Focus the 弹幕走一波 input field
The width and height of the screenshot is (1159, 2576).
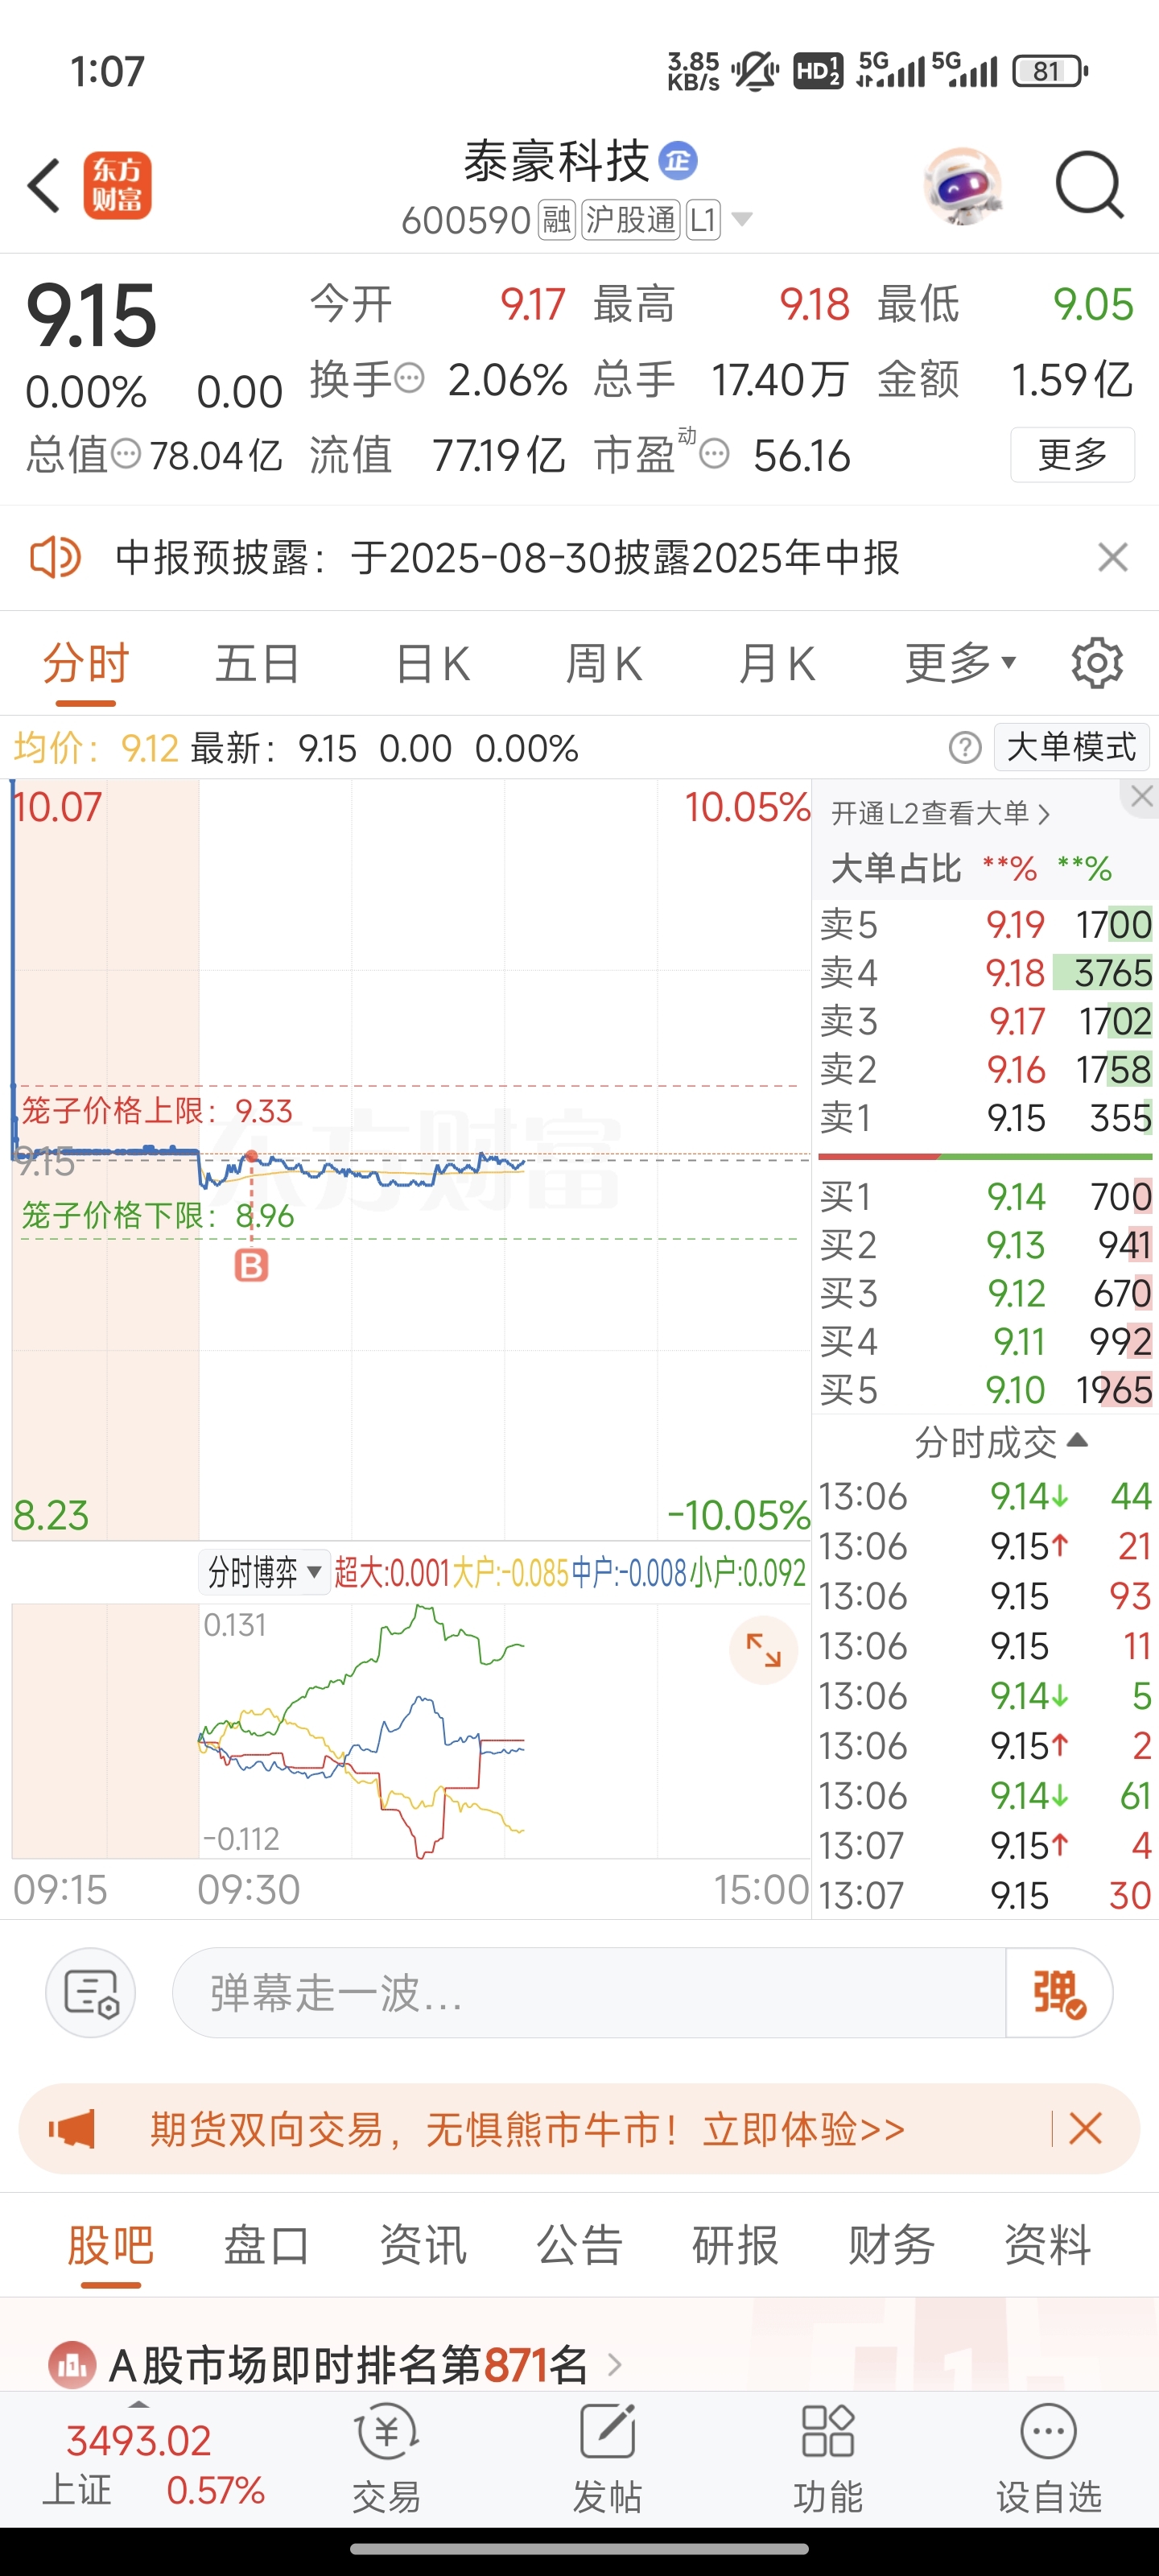(x=589, y=1992)
